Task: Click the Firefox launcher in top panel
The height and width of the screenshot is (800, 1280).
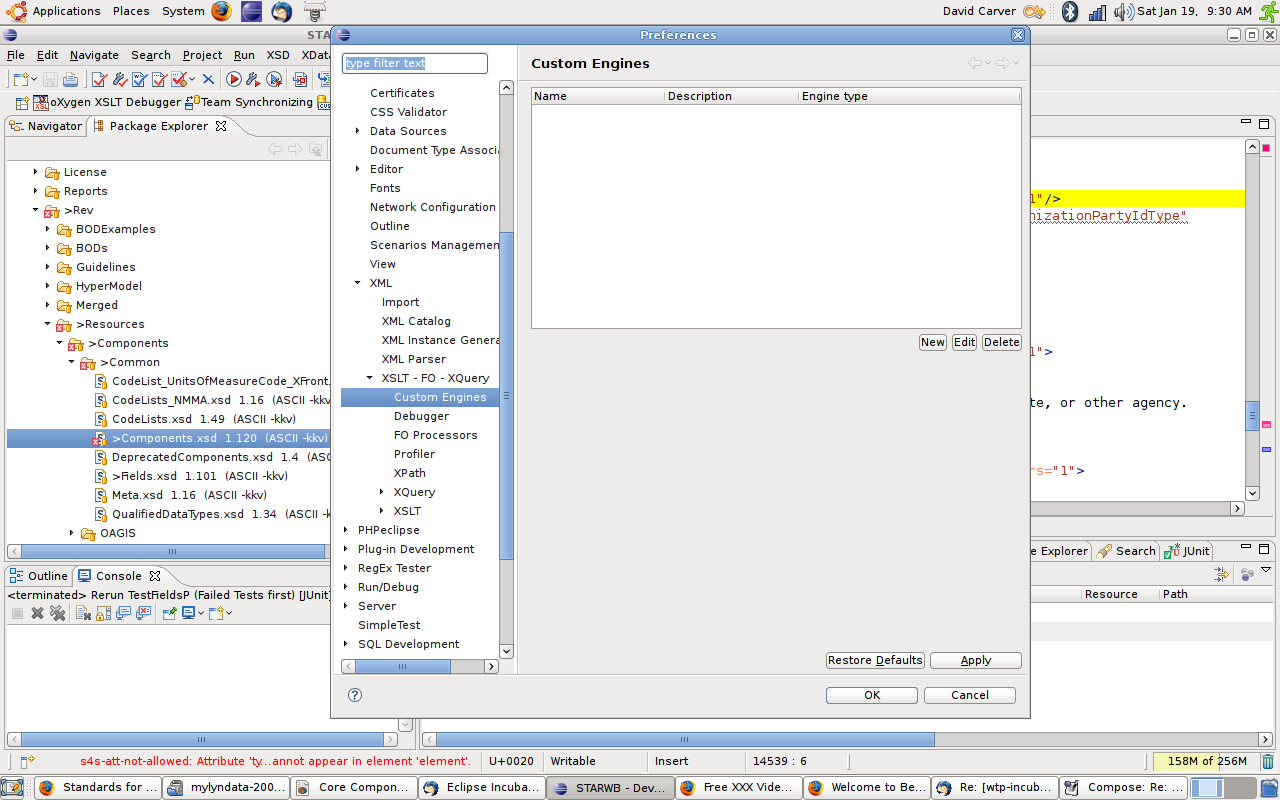Action: (221, 11)
